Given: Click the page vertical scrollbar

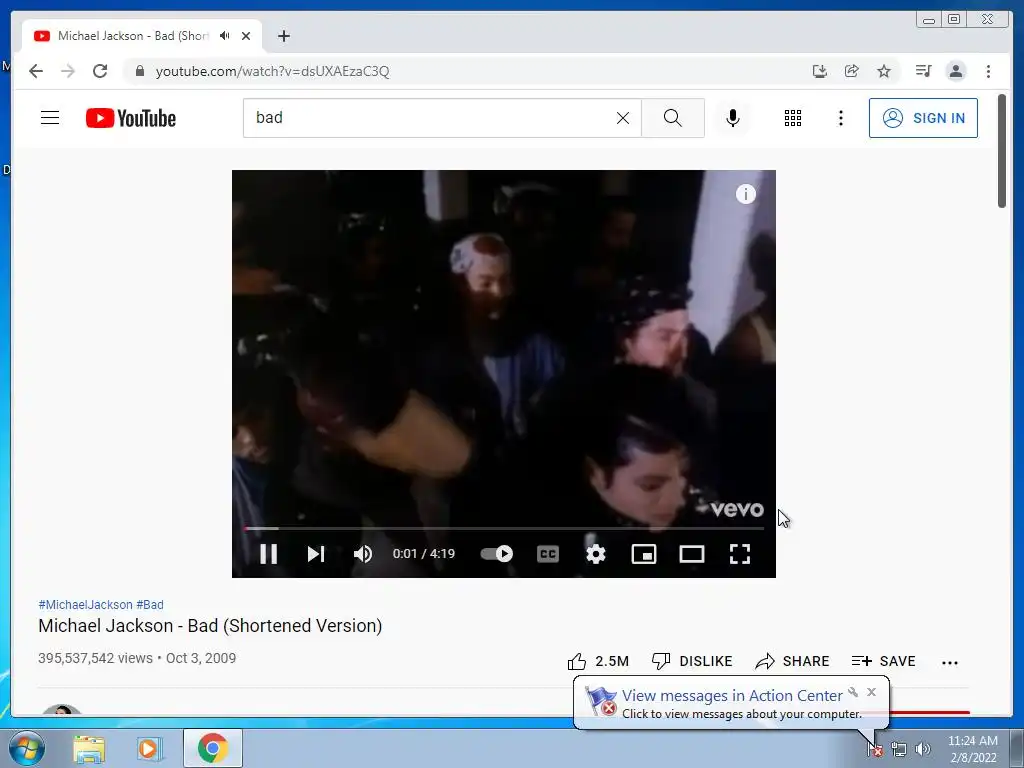Looking at the screenshot, I should point(1002,152).
